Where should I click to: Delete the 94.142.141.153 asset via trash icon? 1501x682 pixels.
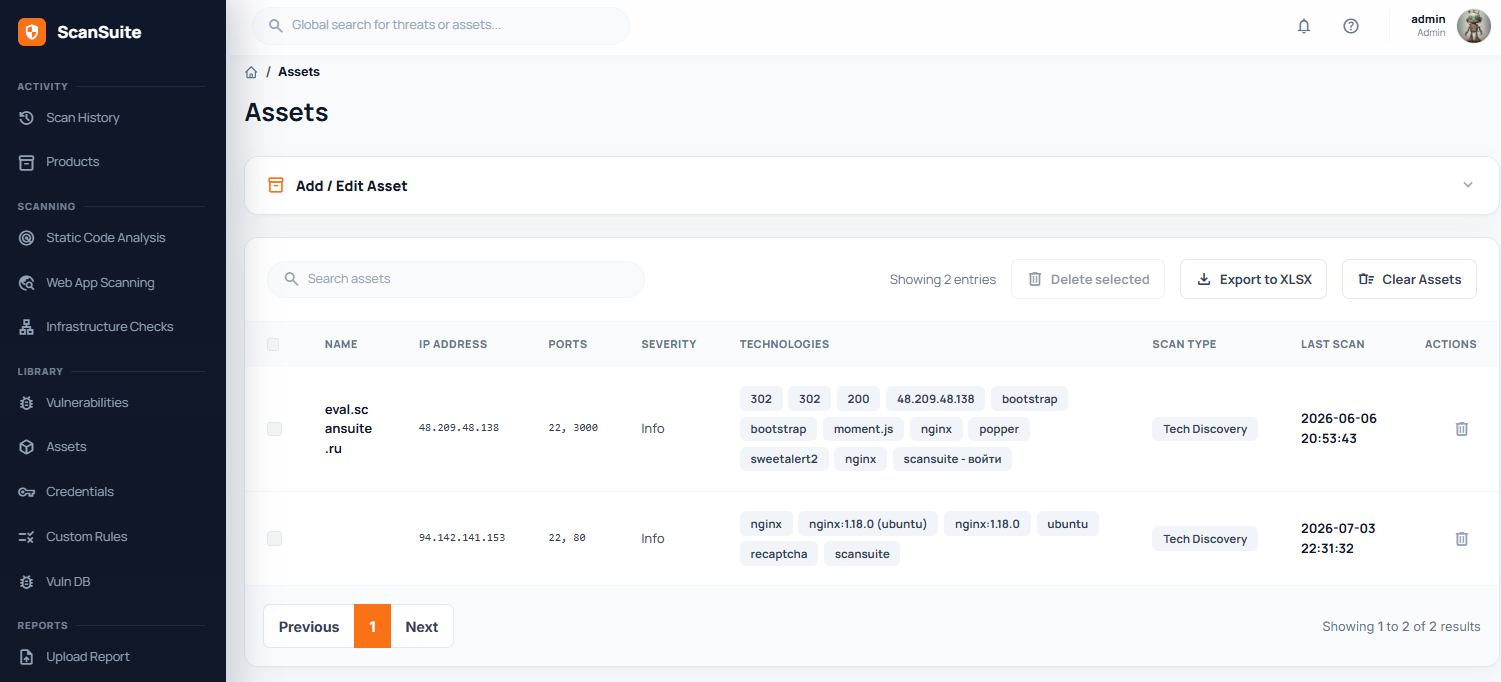point(1461,539)
